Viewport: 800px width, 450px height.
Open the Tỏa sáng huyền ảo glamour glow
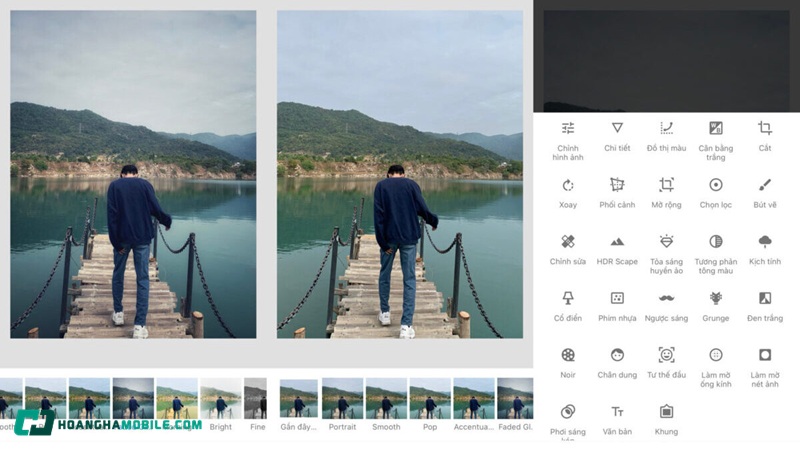666,254
